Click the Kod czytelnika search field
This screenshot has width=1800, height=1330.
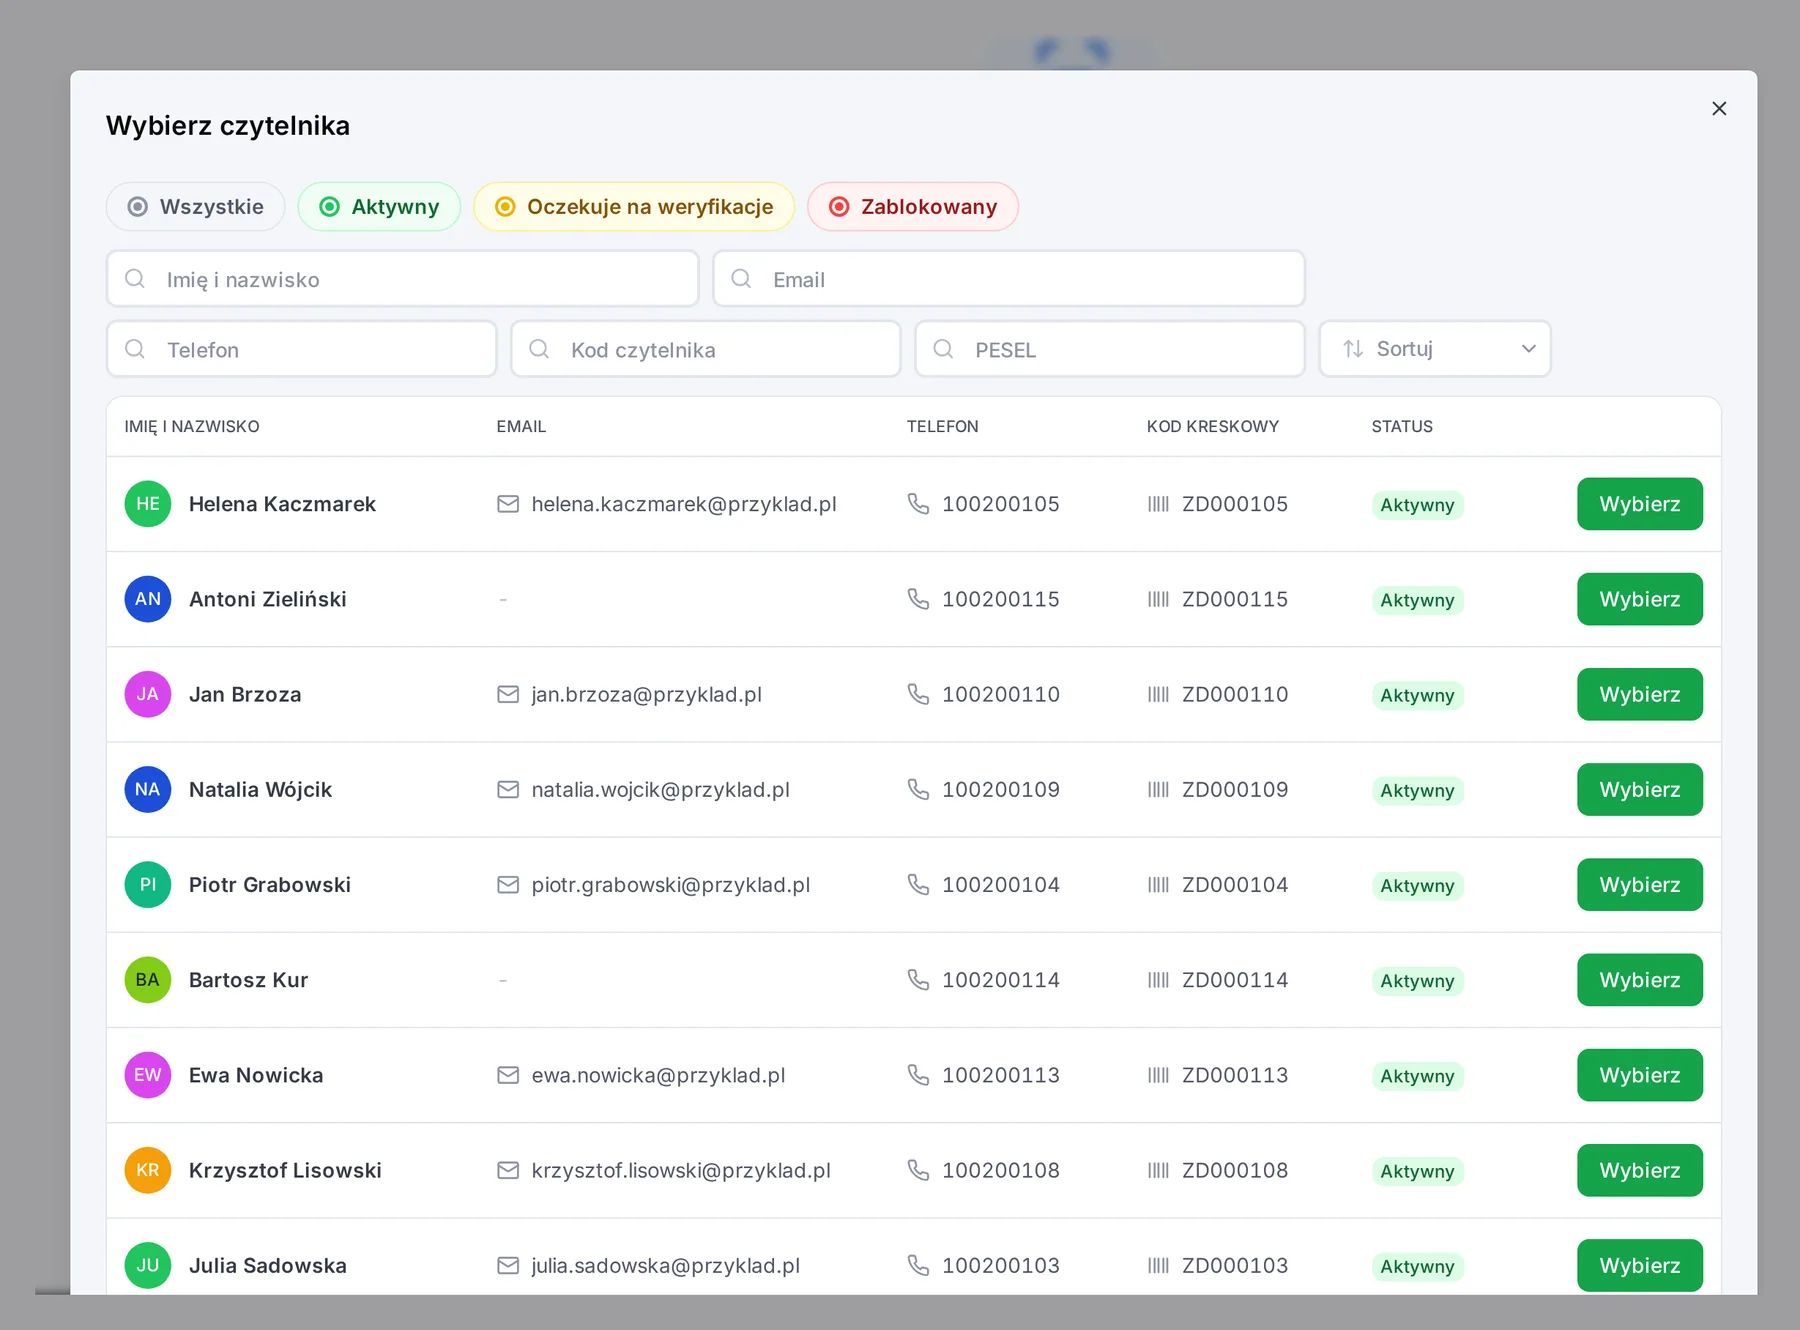[705, 349]
